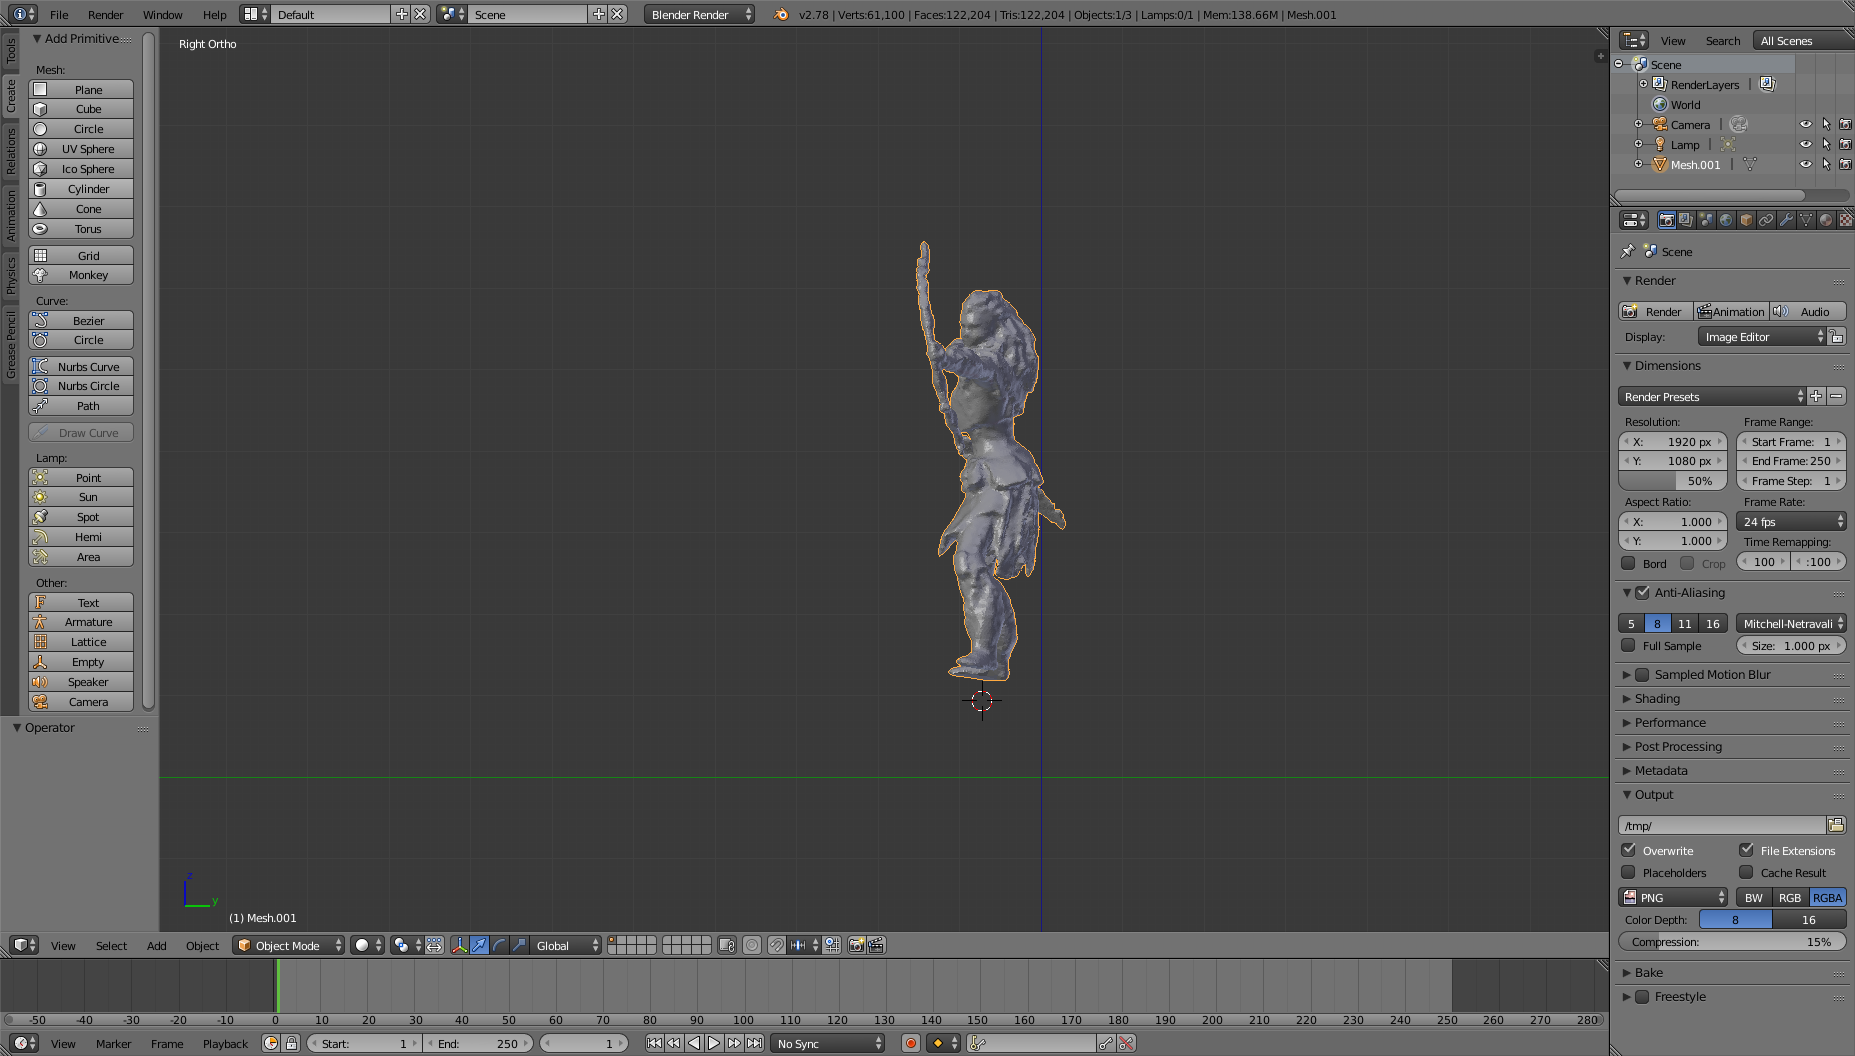The height and width of the screenshot is (1056, 1855).
Task: Click the Animation render button
Action: pyautogui.click(x=1731, y=311)
